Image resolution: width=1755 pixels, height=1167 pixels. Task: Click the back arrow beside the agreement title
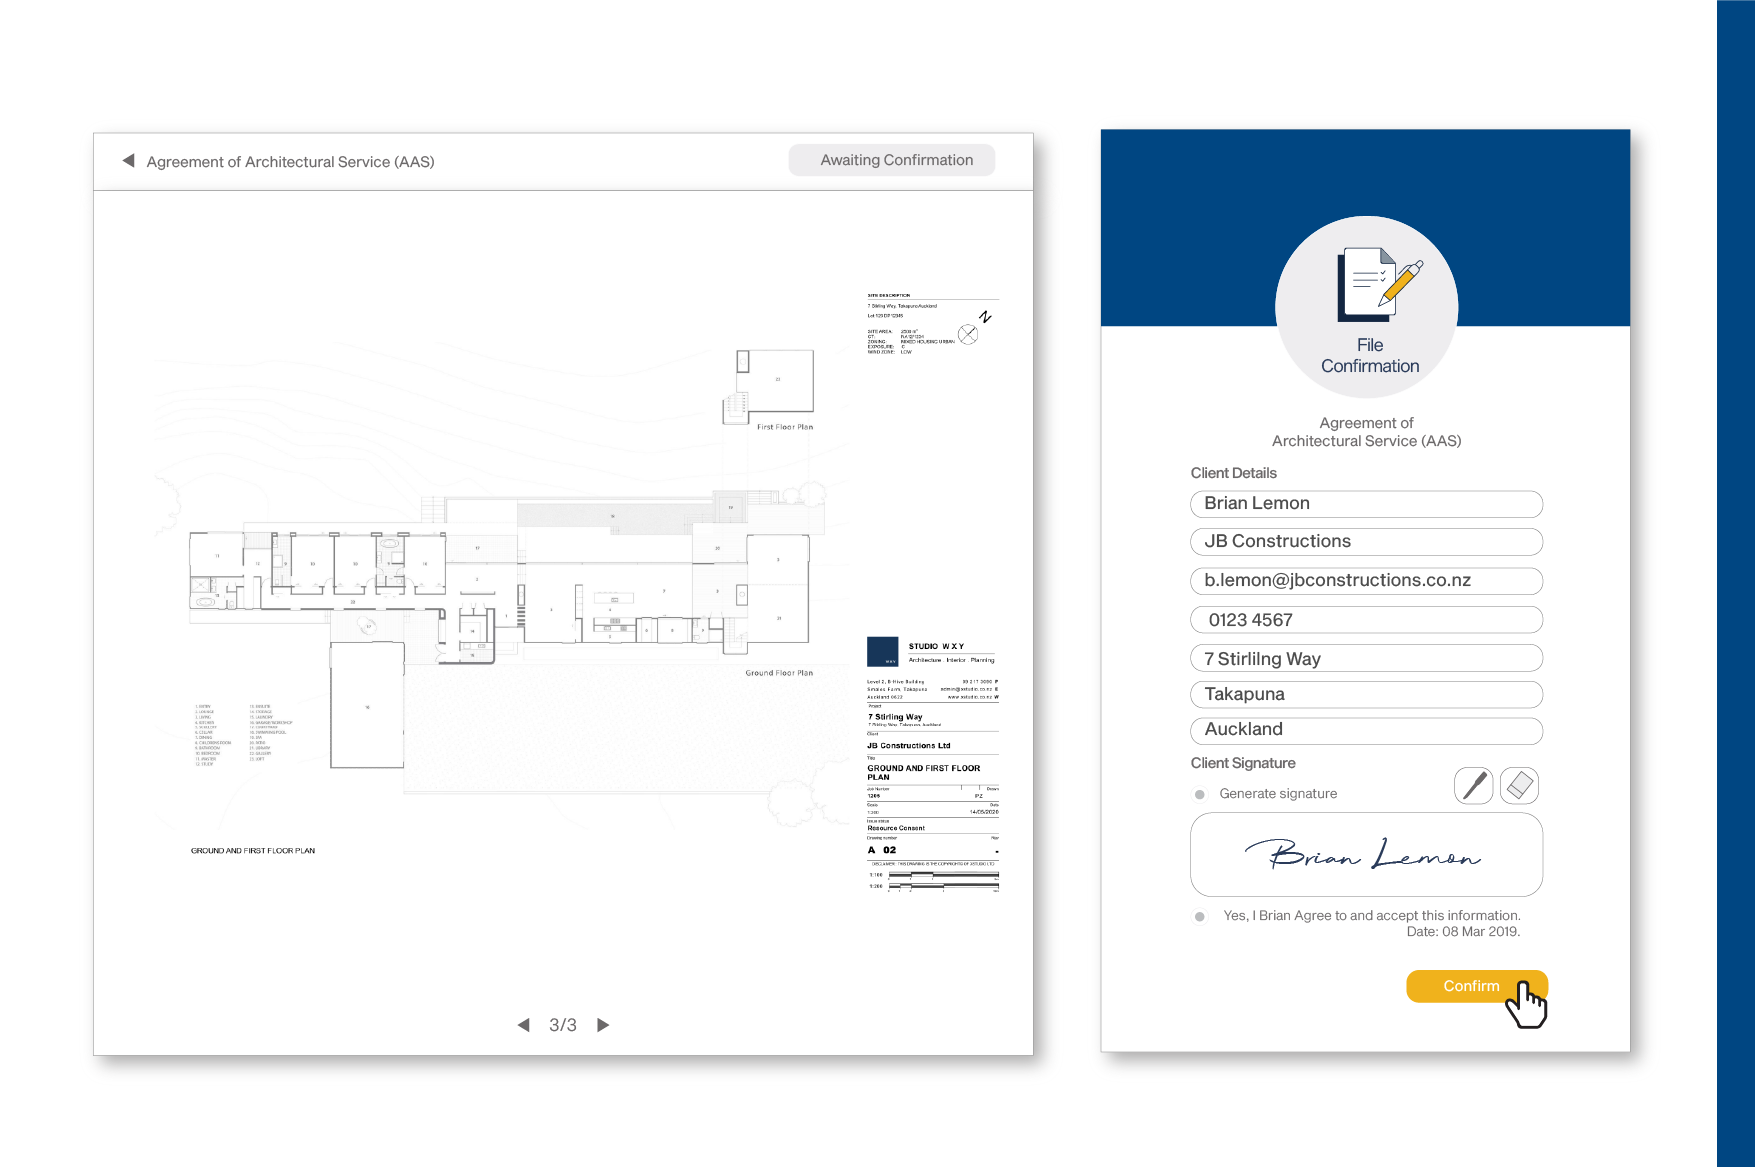coord(127,160)
